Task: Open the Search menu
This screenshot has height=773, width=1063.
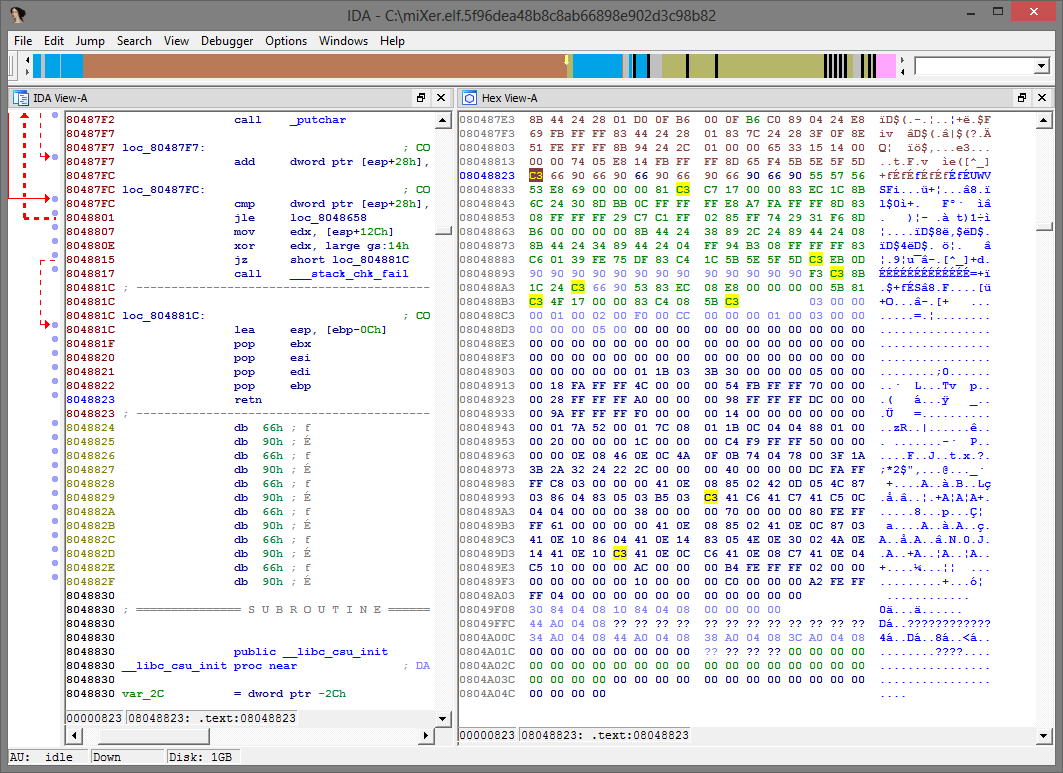Action: (134, 41)
